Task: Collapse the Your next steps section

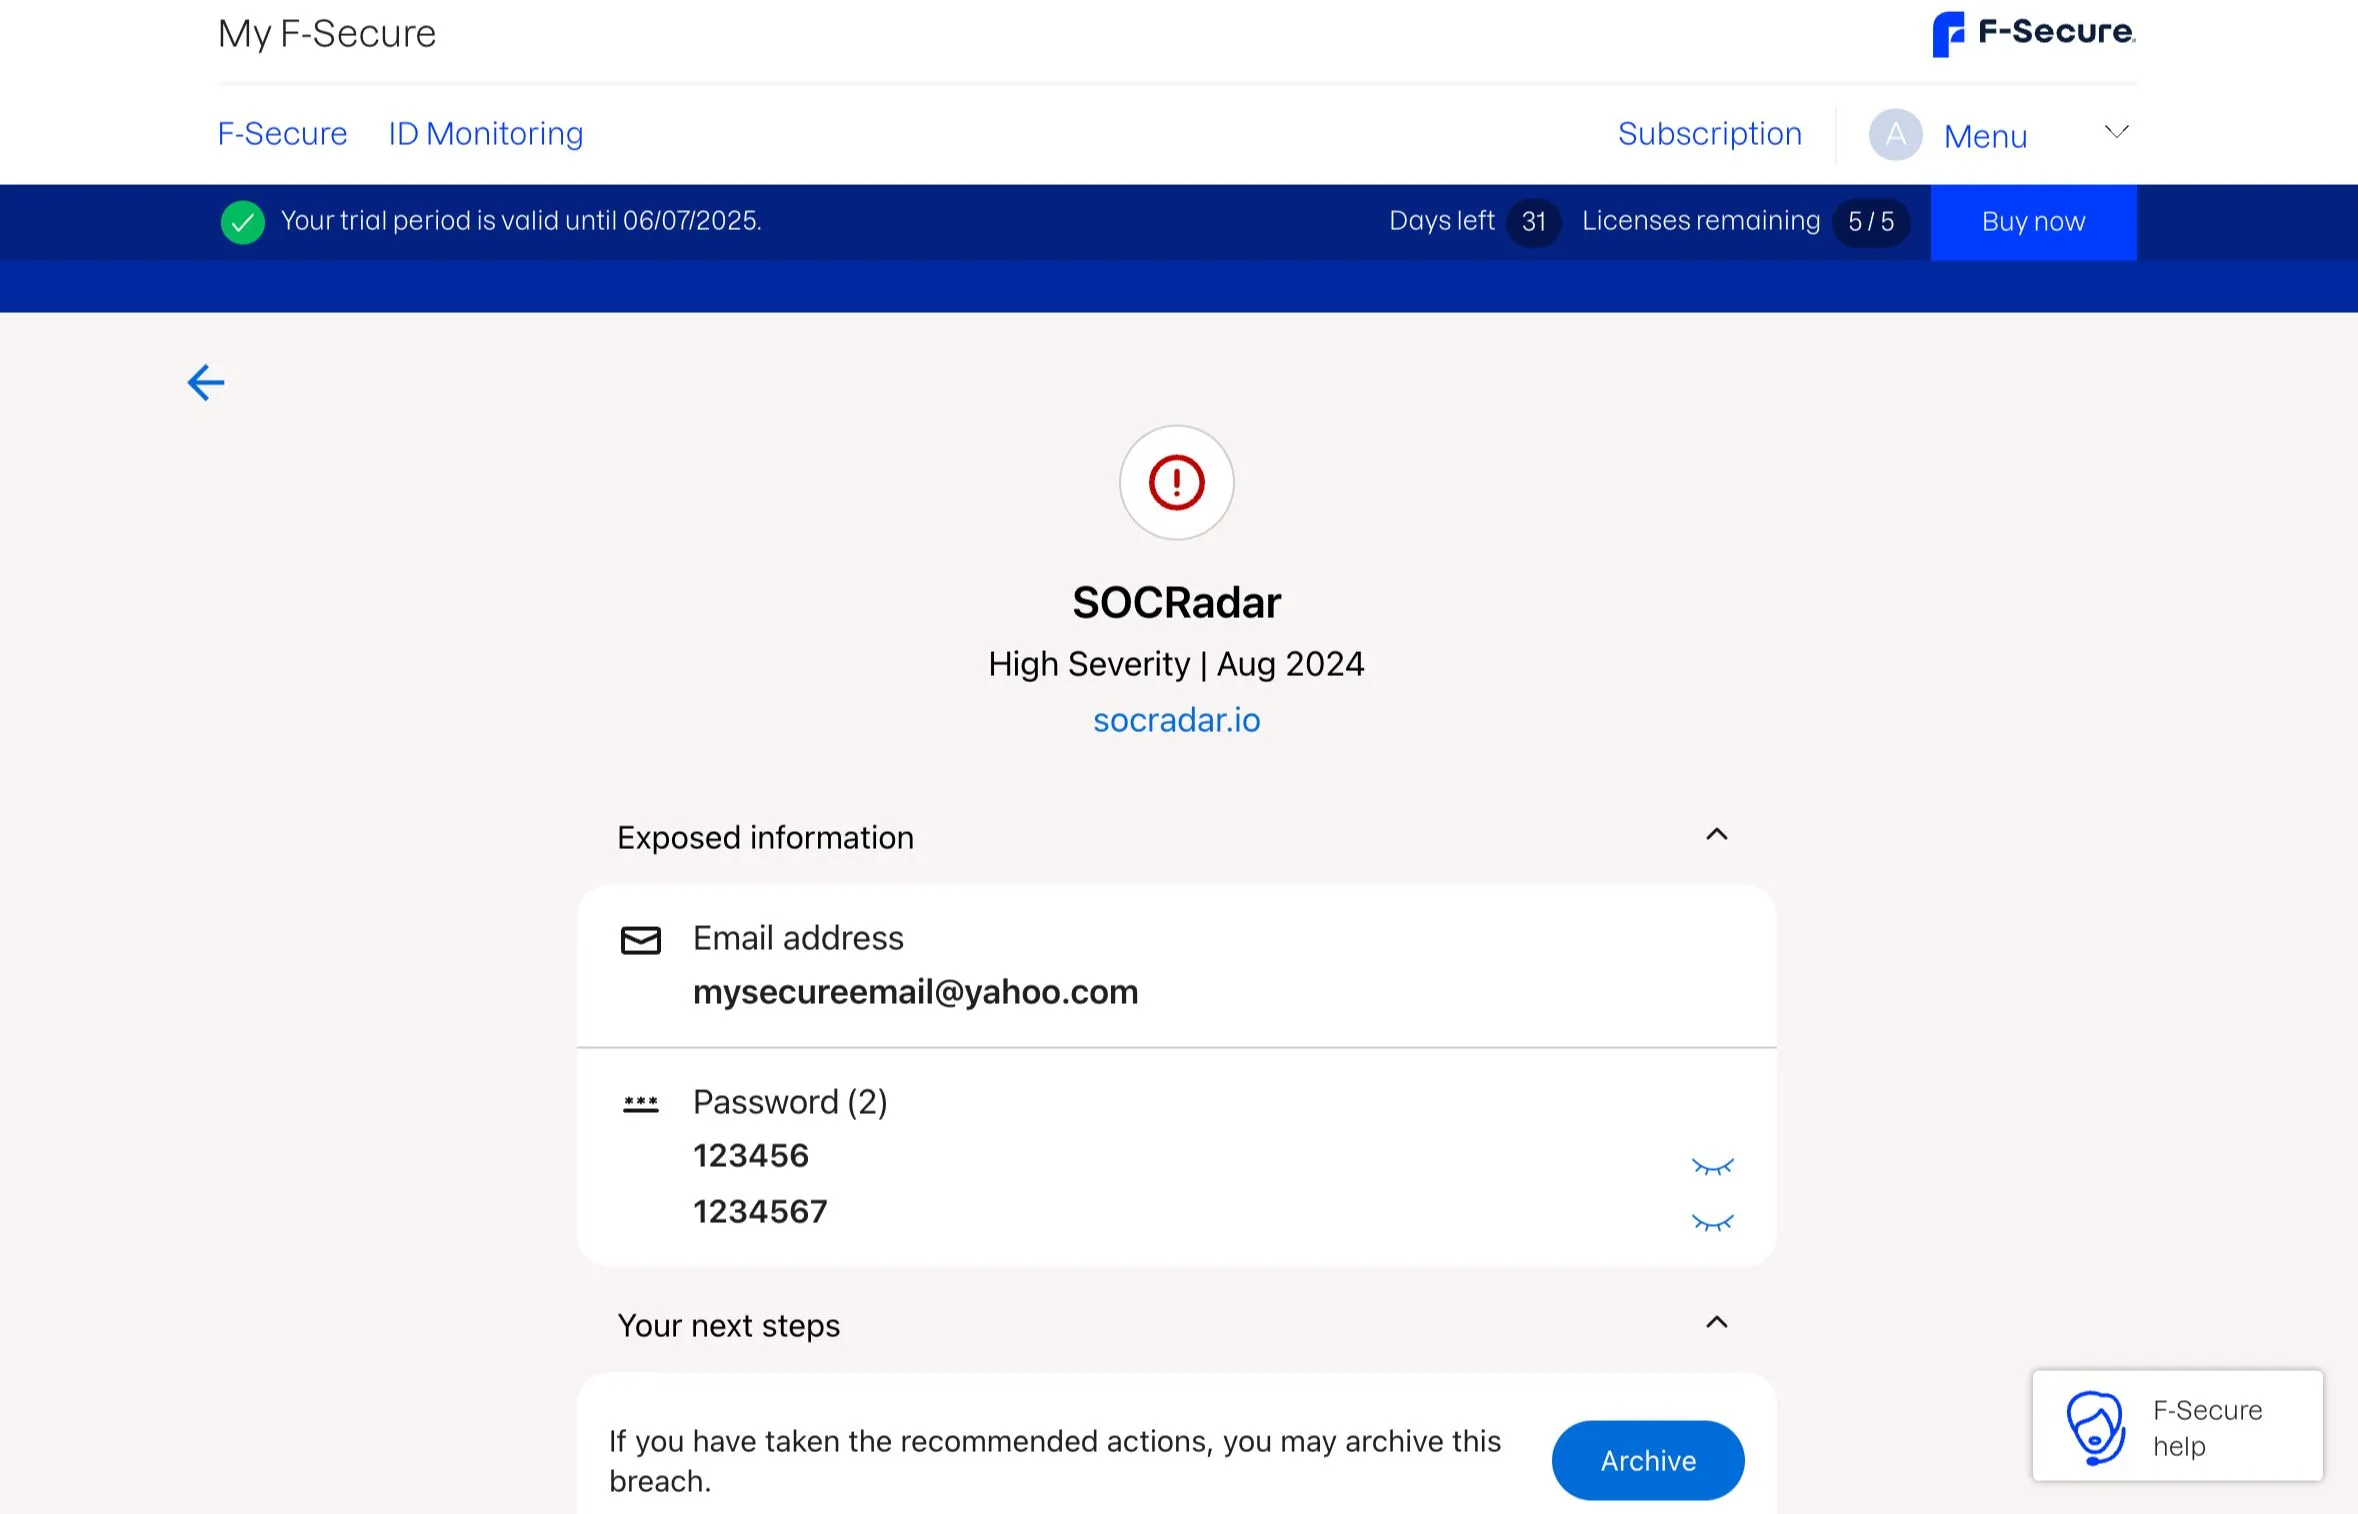Action: pos(1716,1323)
